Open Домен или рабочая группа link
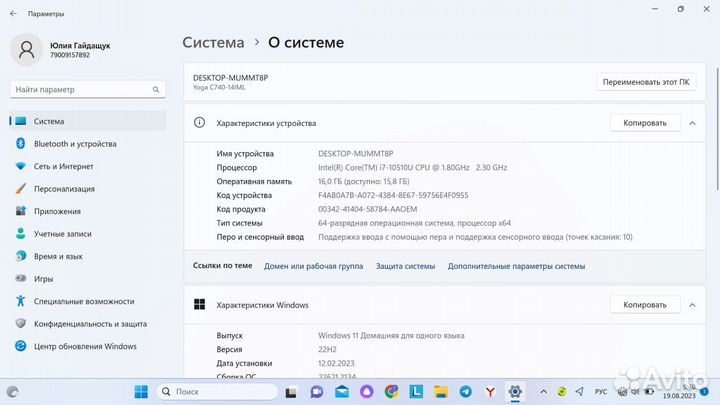 click(313, 266)
